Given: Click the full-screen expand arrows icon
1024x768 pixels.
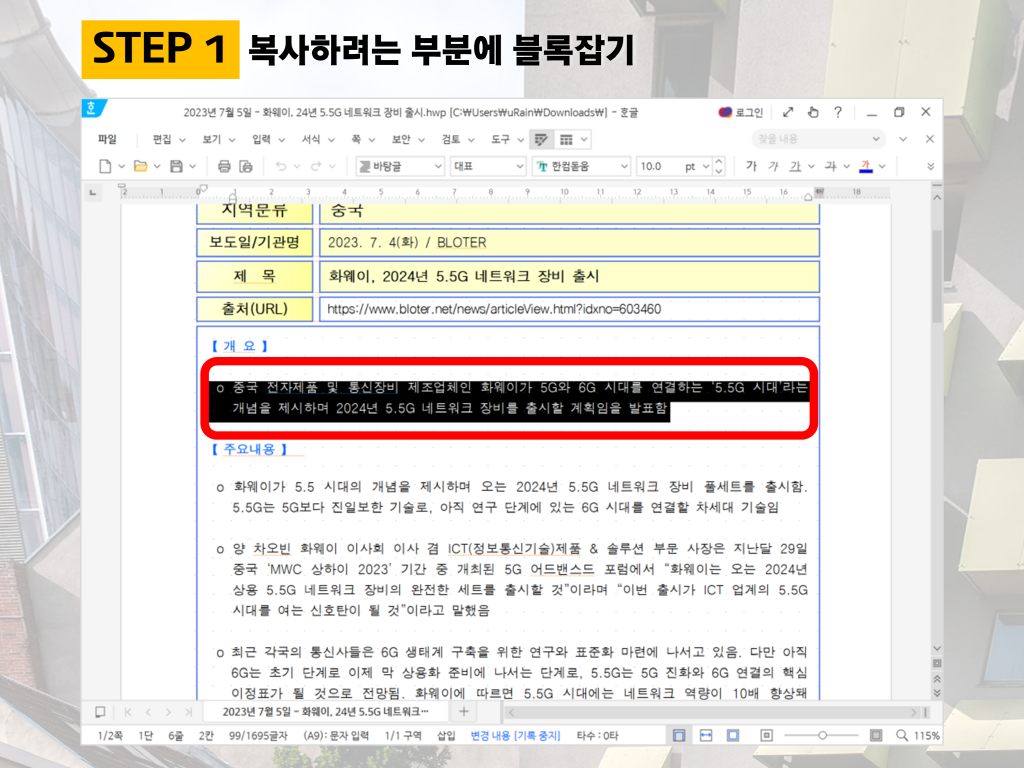Looking at the screenshot, I should (788, 112).
